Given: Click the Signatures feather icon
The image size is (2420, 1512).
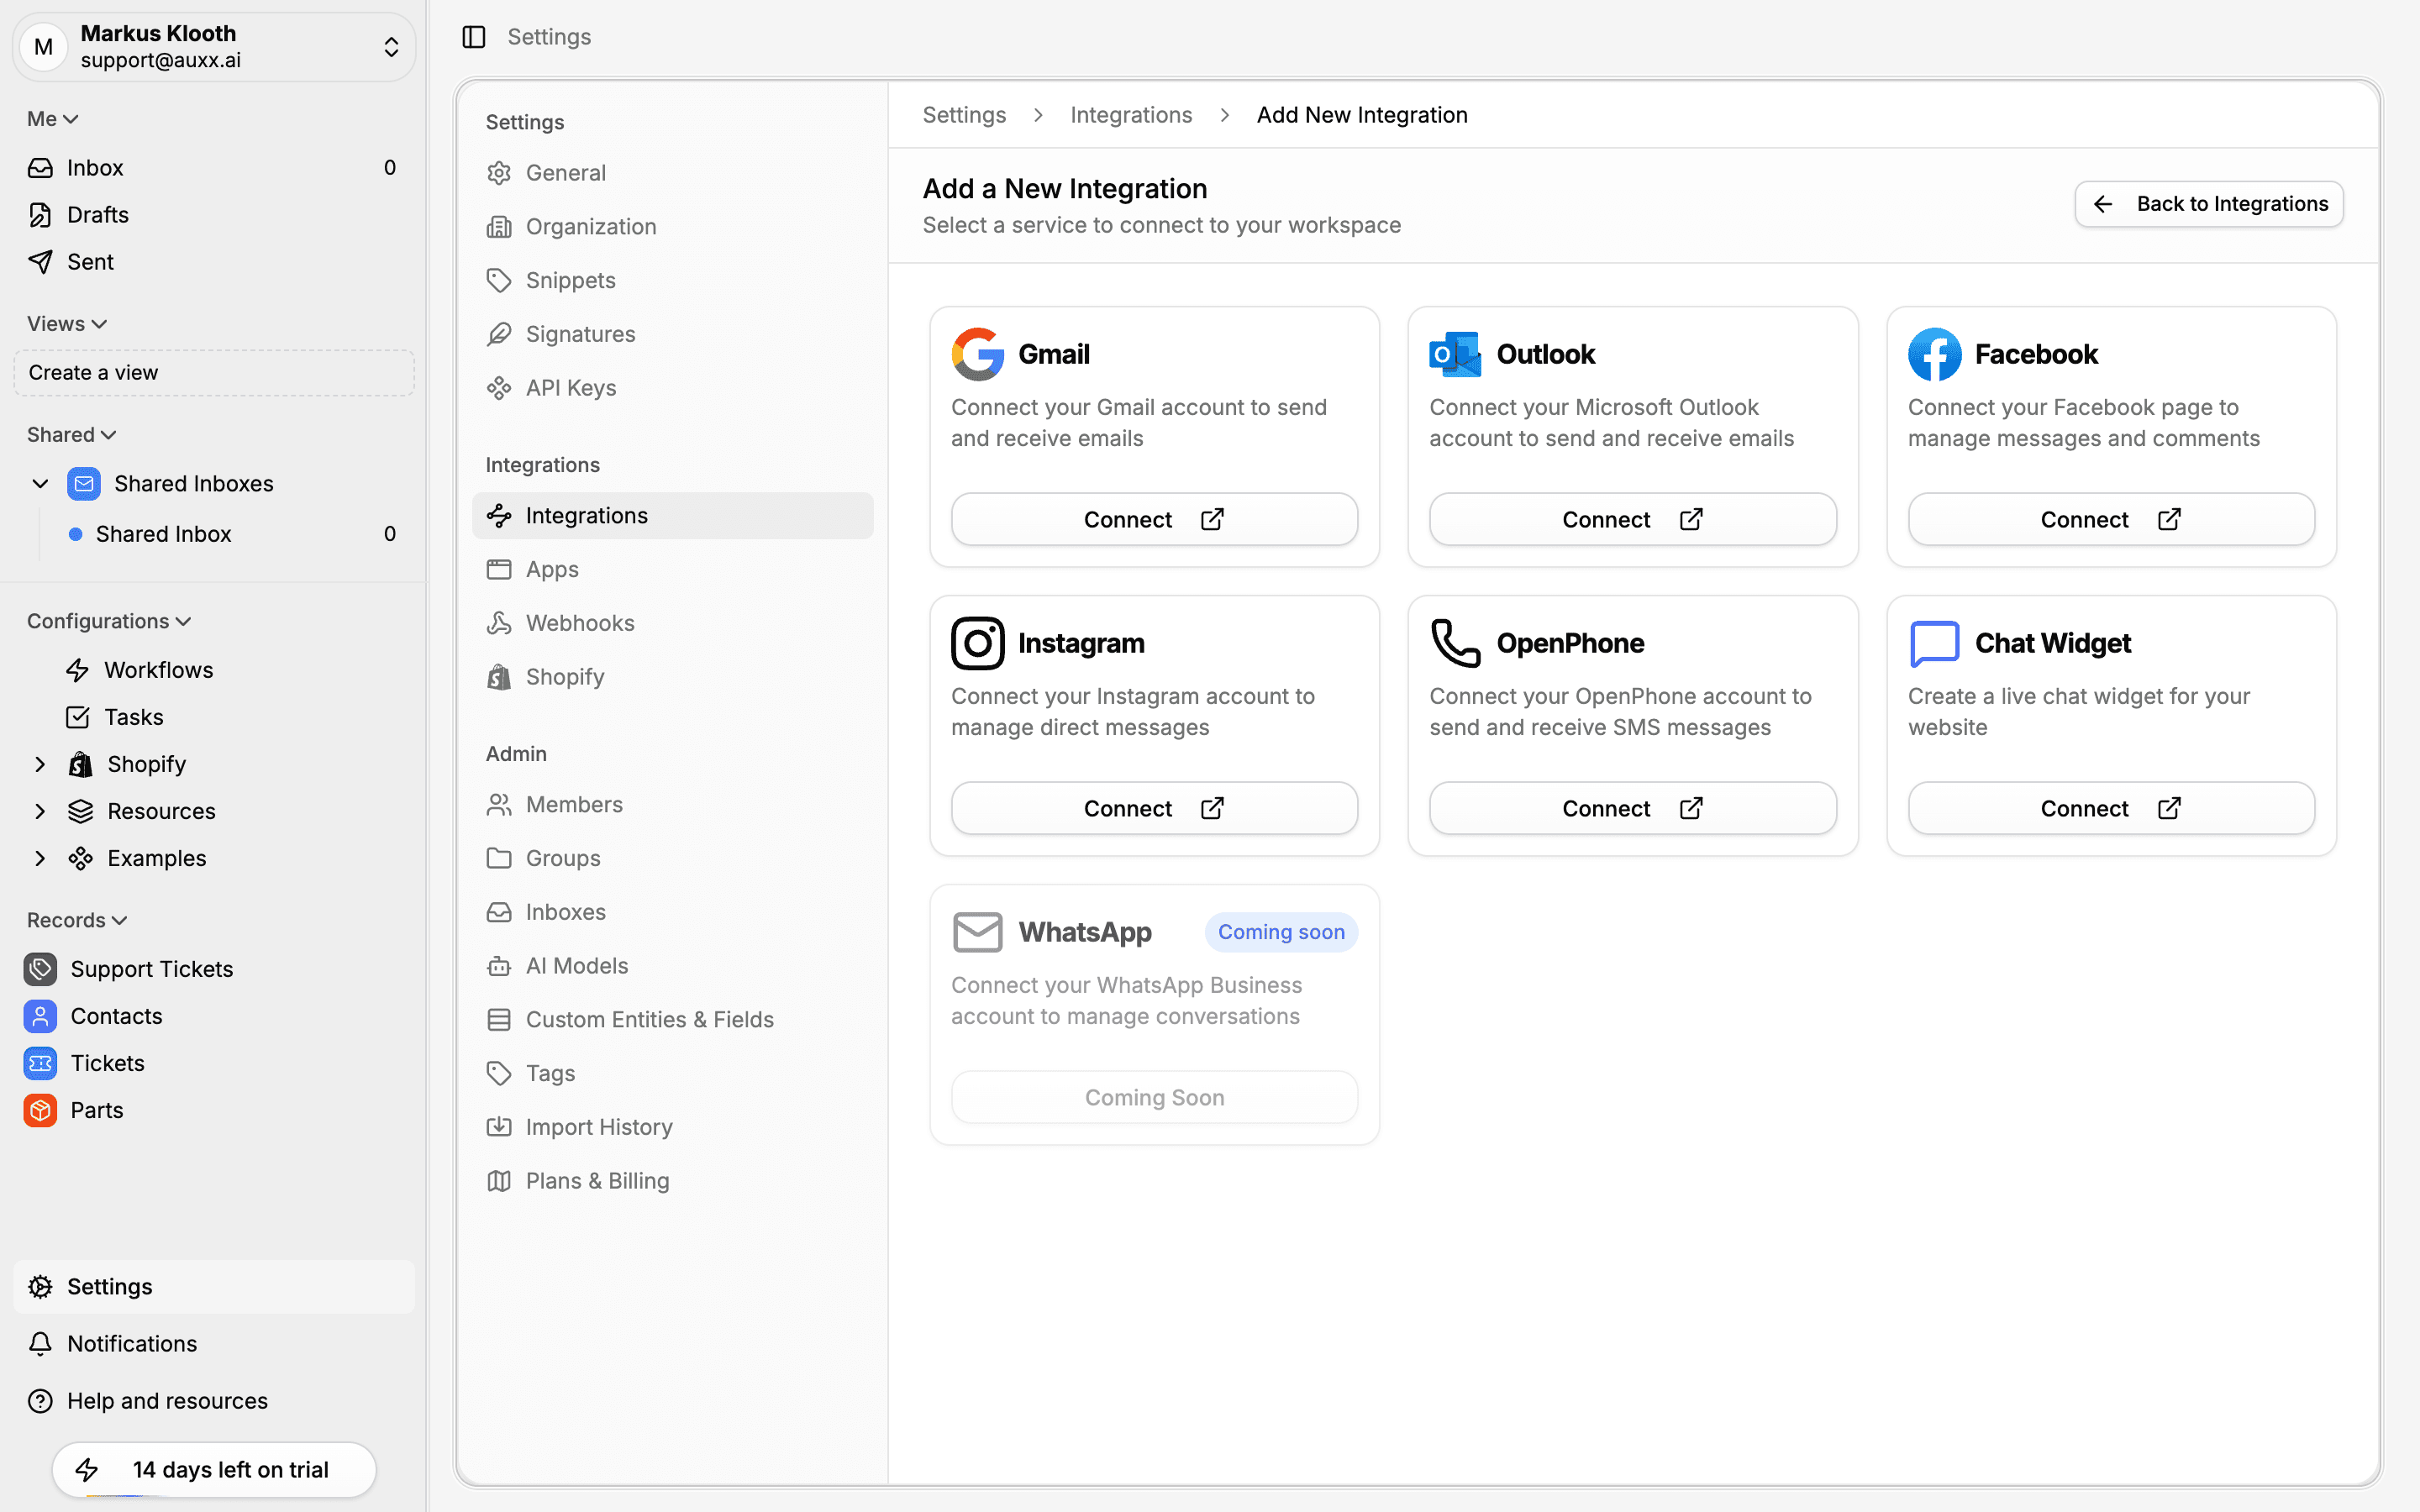Looking at the screenshot, I should tap(499, 334).
